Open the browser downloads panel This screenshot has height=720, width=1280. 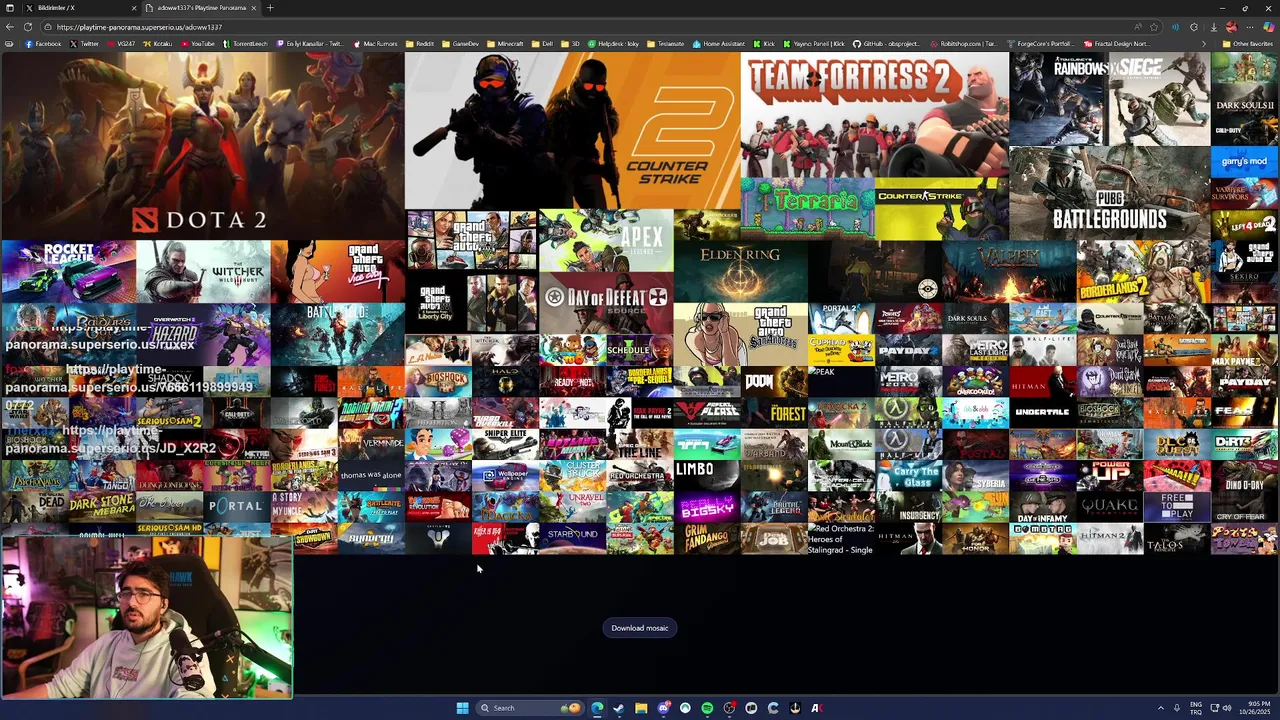(1213, 27)
